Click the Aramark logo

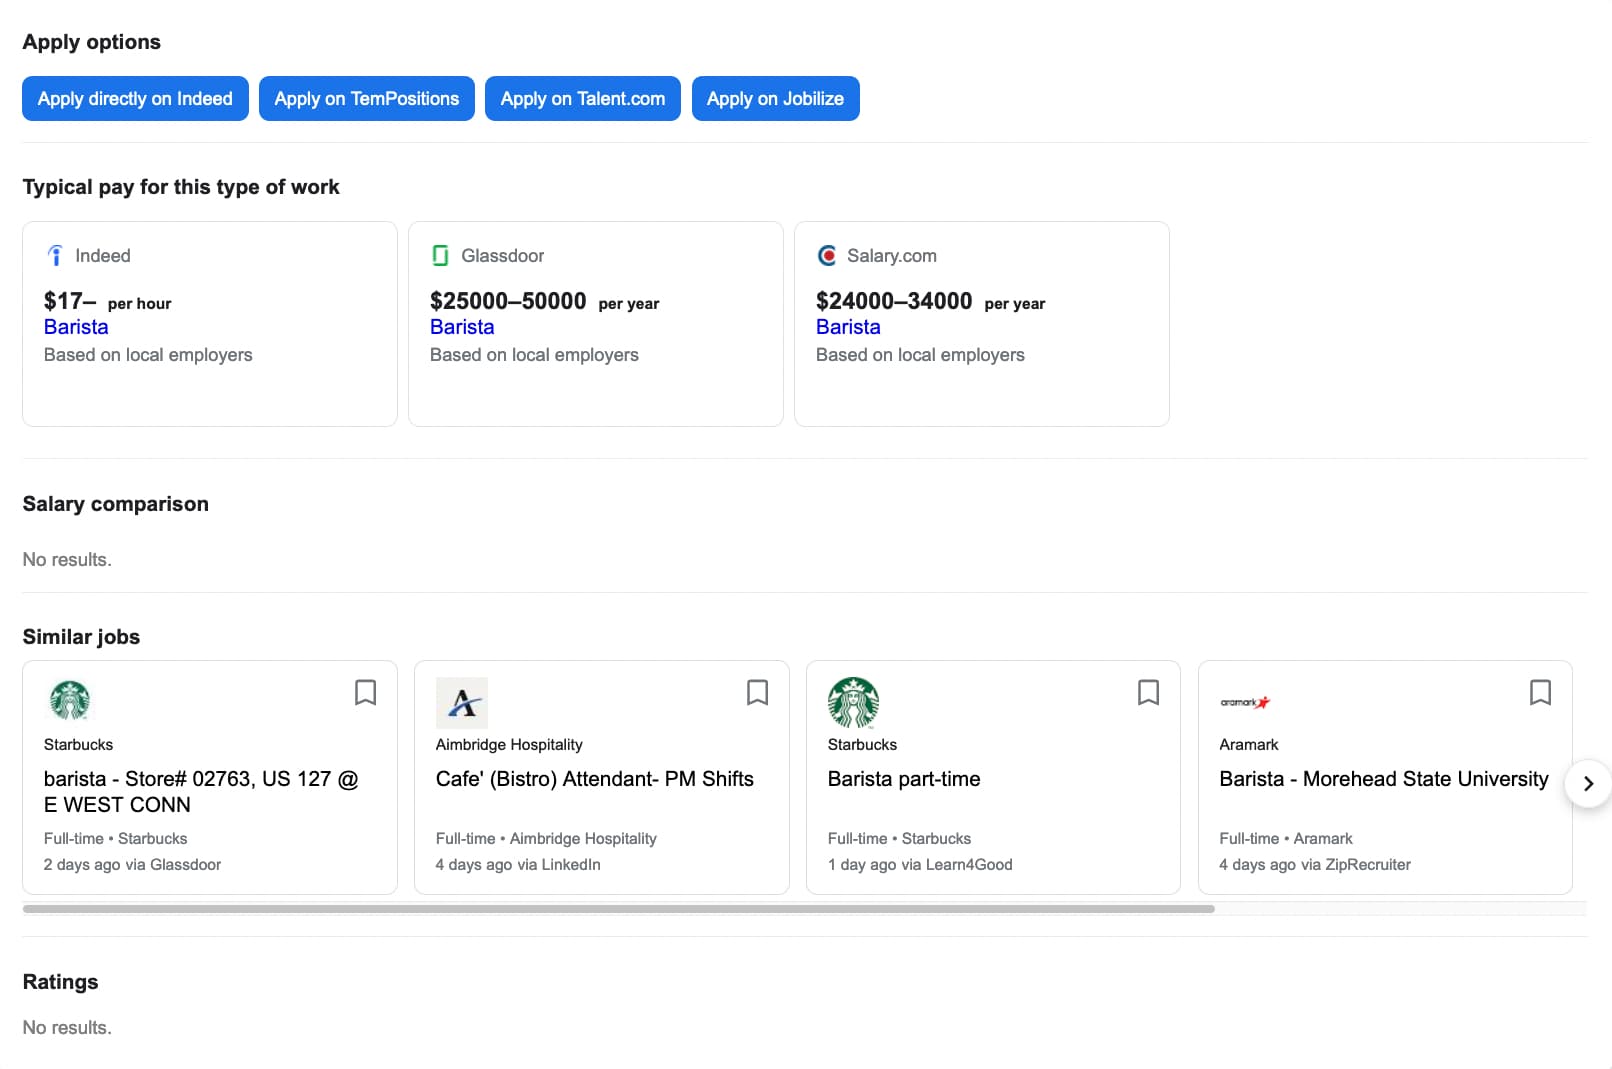pos(1245,702)
